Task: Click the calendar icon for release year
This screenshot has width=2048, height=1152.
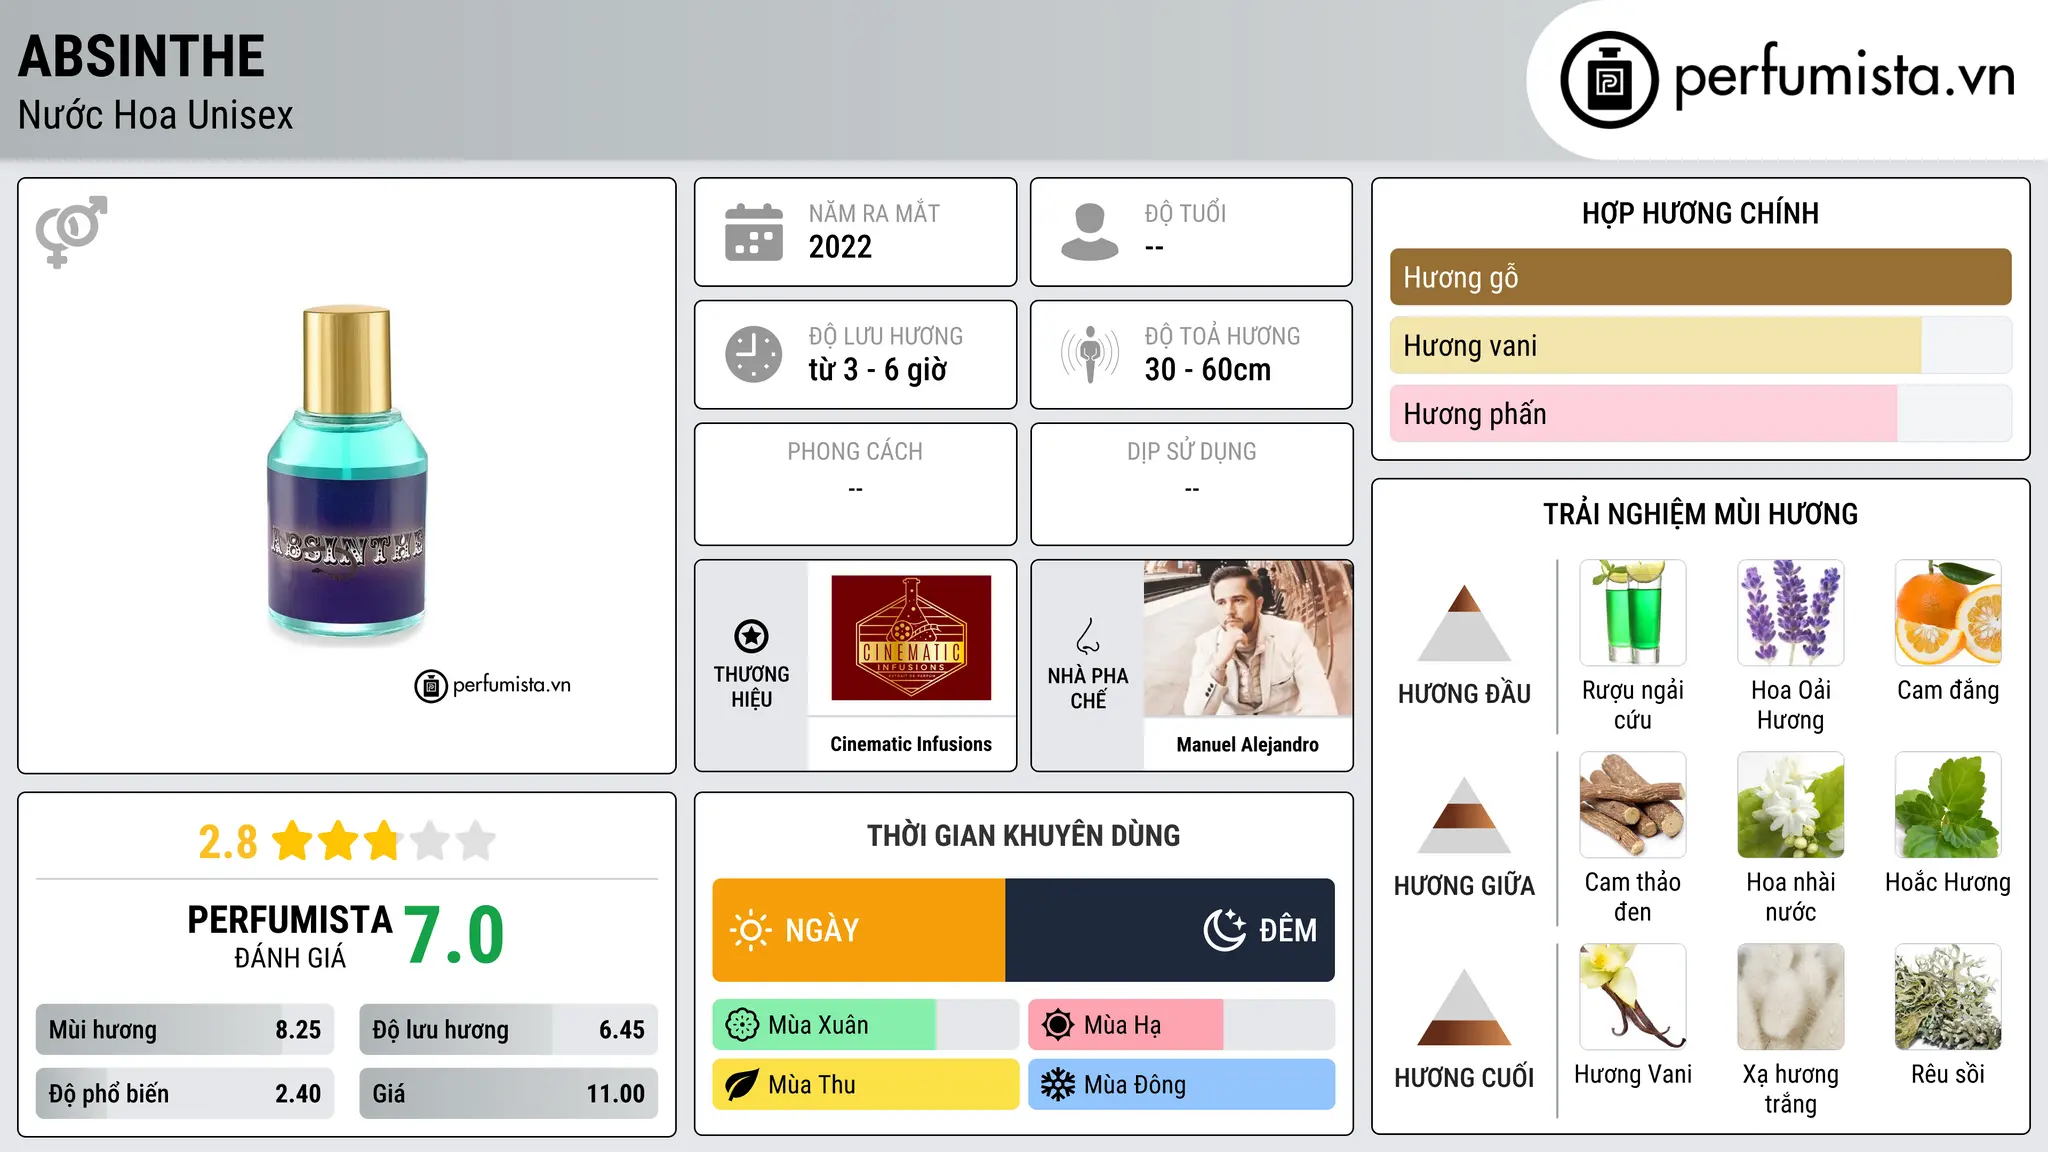Action: pos(754,232)
